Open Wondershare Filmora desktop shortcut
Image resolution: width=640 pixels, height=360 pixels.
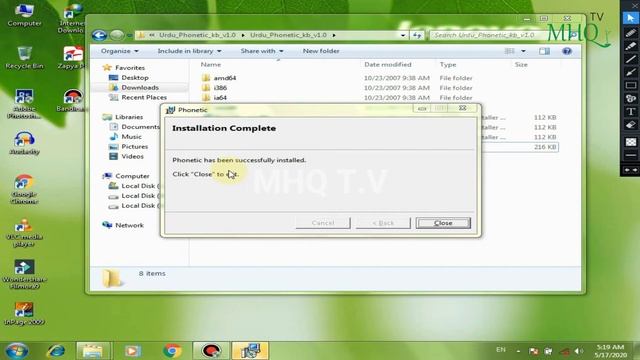pos(24,275)
